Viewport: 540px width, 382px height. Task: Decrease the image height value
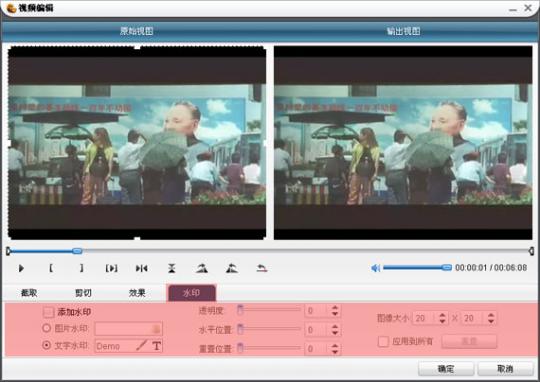pos(491,321)
